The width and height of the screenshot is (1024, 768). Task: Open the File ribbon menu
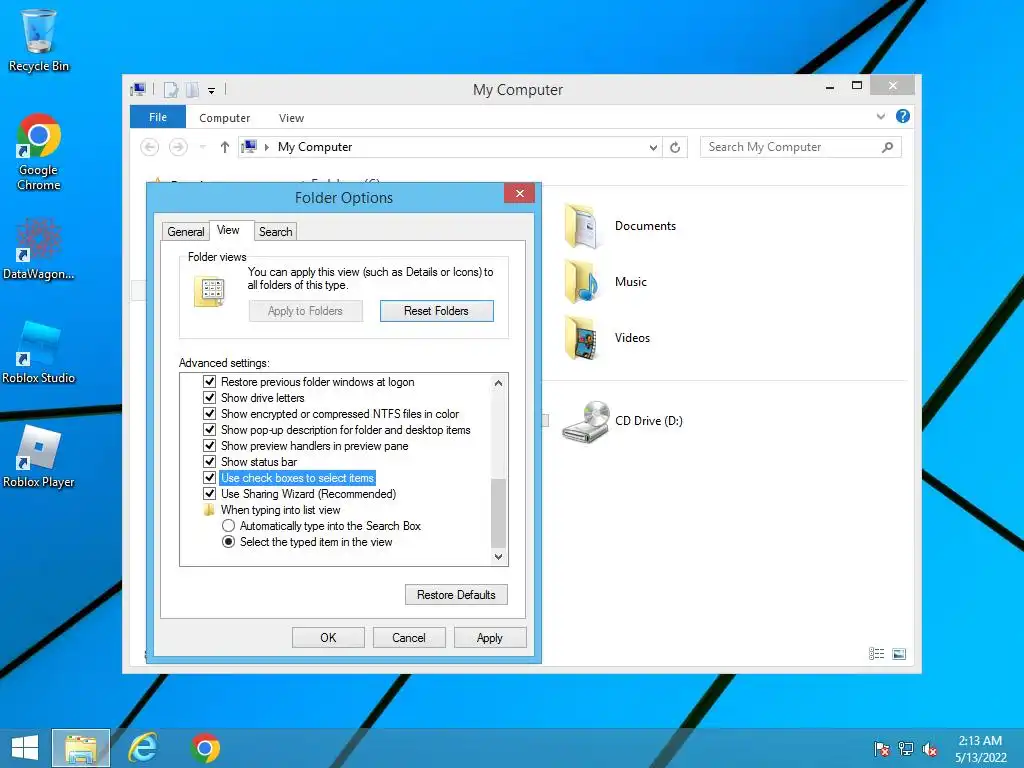coord(158,117)
